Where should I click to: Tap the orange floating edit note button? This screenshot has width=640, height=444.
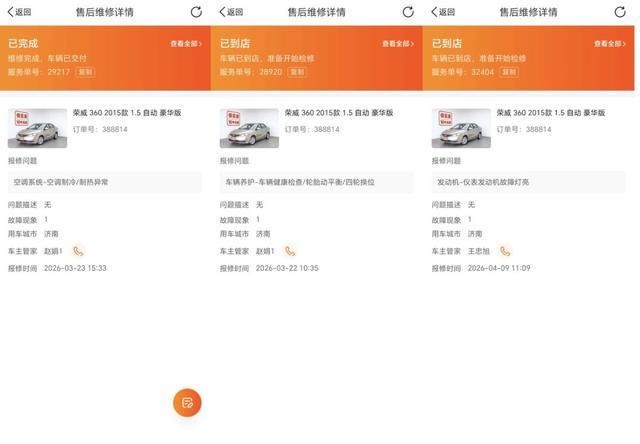[x=187, y=402]
